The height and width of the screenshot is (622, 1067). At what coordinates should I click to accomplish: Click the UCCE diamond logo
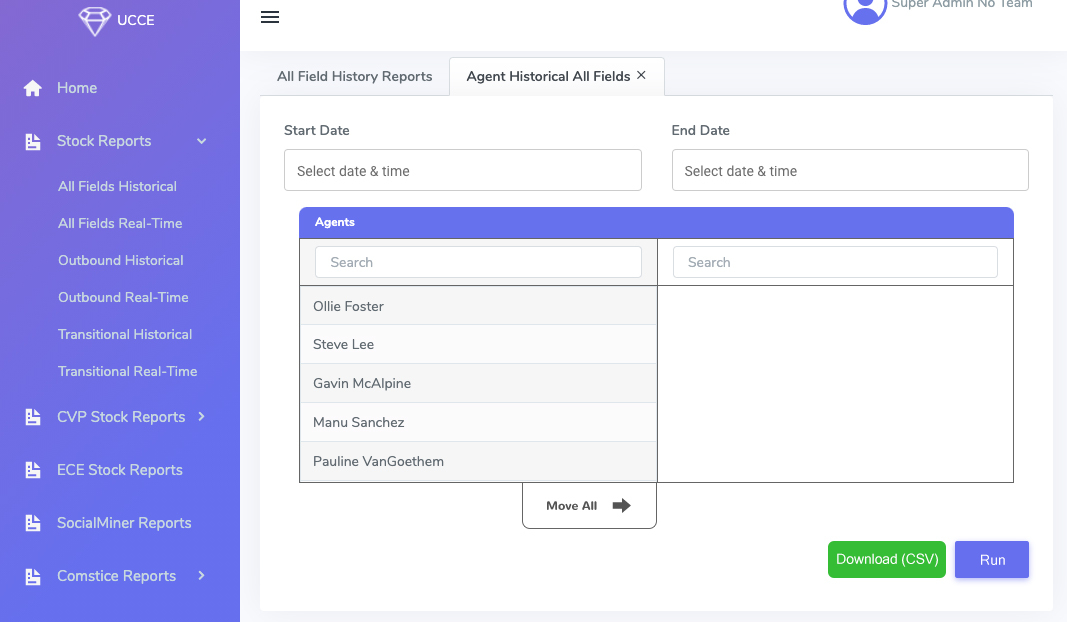(94, 20)
